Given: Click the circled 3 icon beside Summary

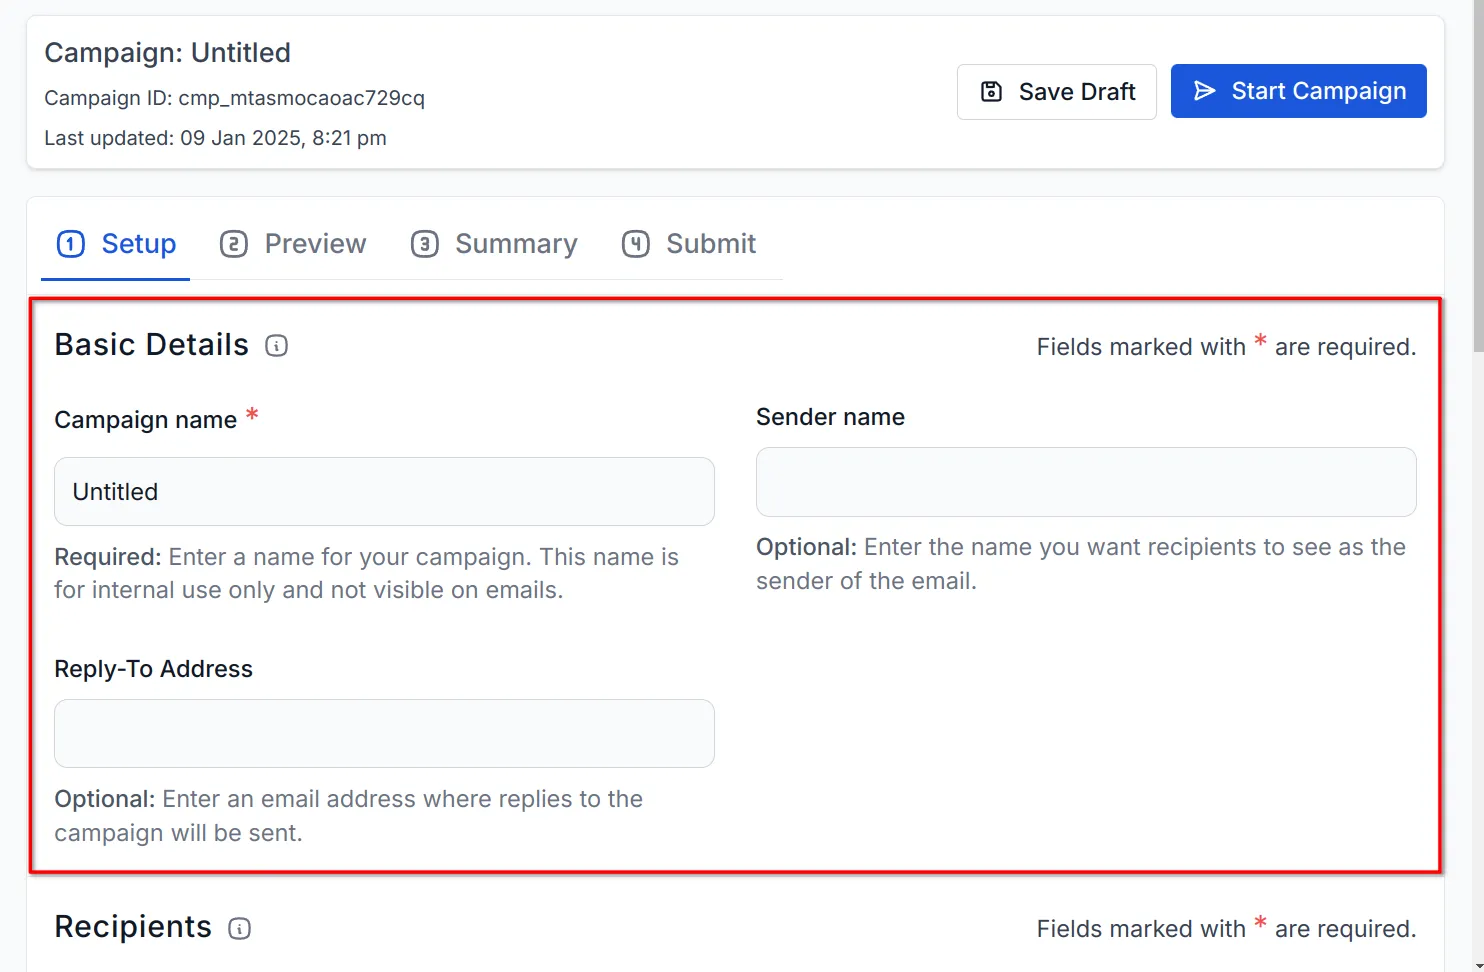Looking at the screenshot, I should pos(425,243).
